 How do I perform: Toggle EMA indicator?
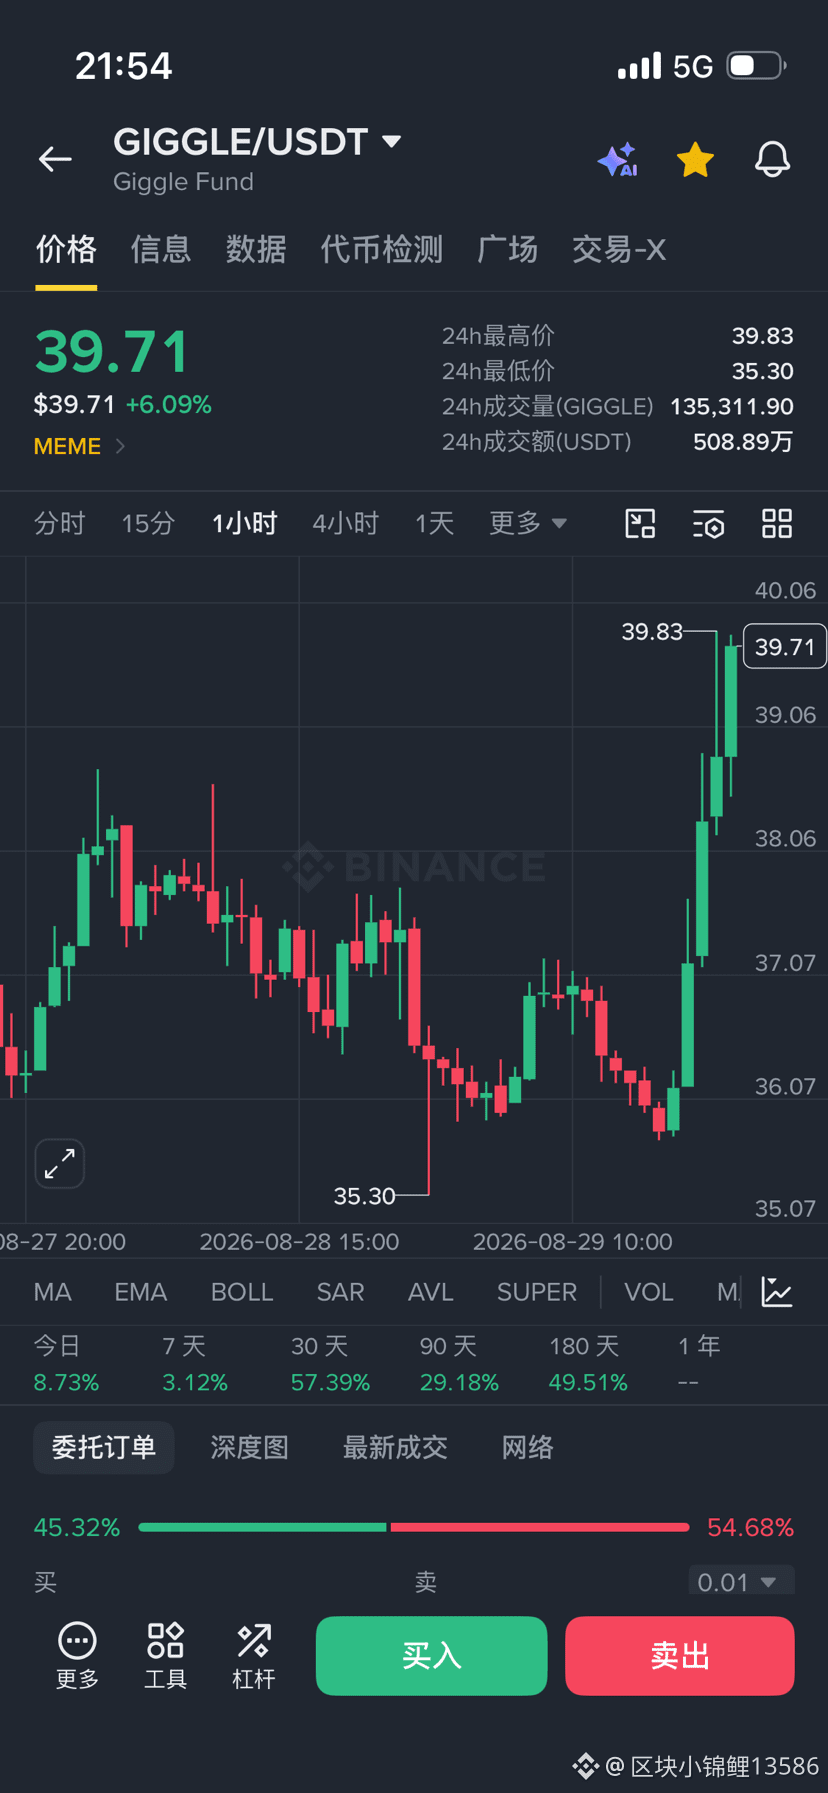[140, 1292]
